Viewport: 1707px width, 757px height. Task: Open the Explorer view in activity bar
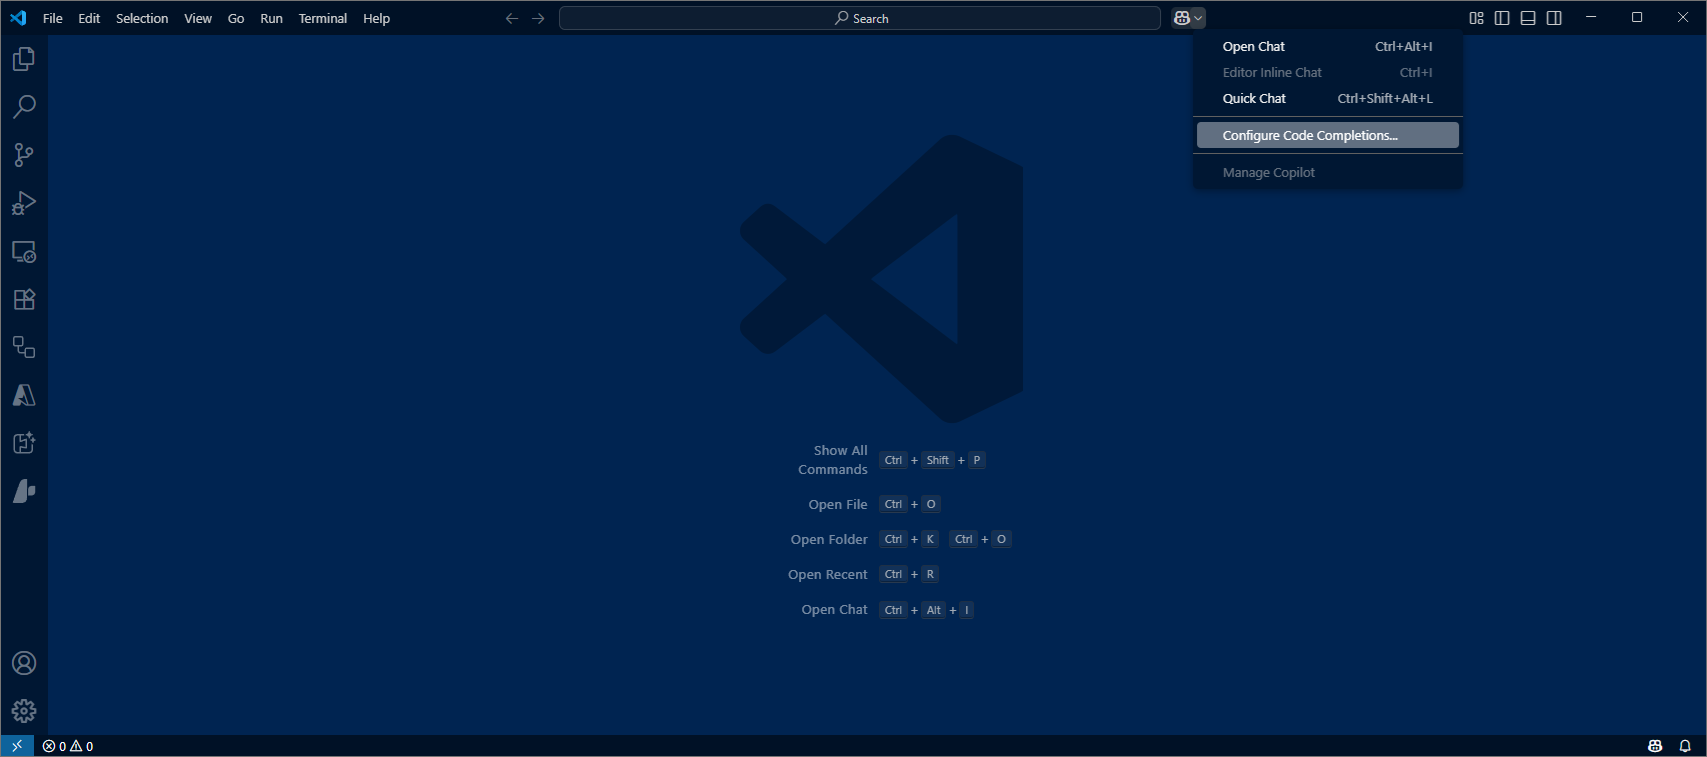24,59
